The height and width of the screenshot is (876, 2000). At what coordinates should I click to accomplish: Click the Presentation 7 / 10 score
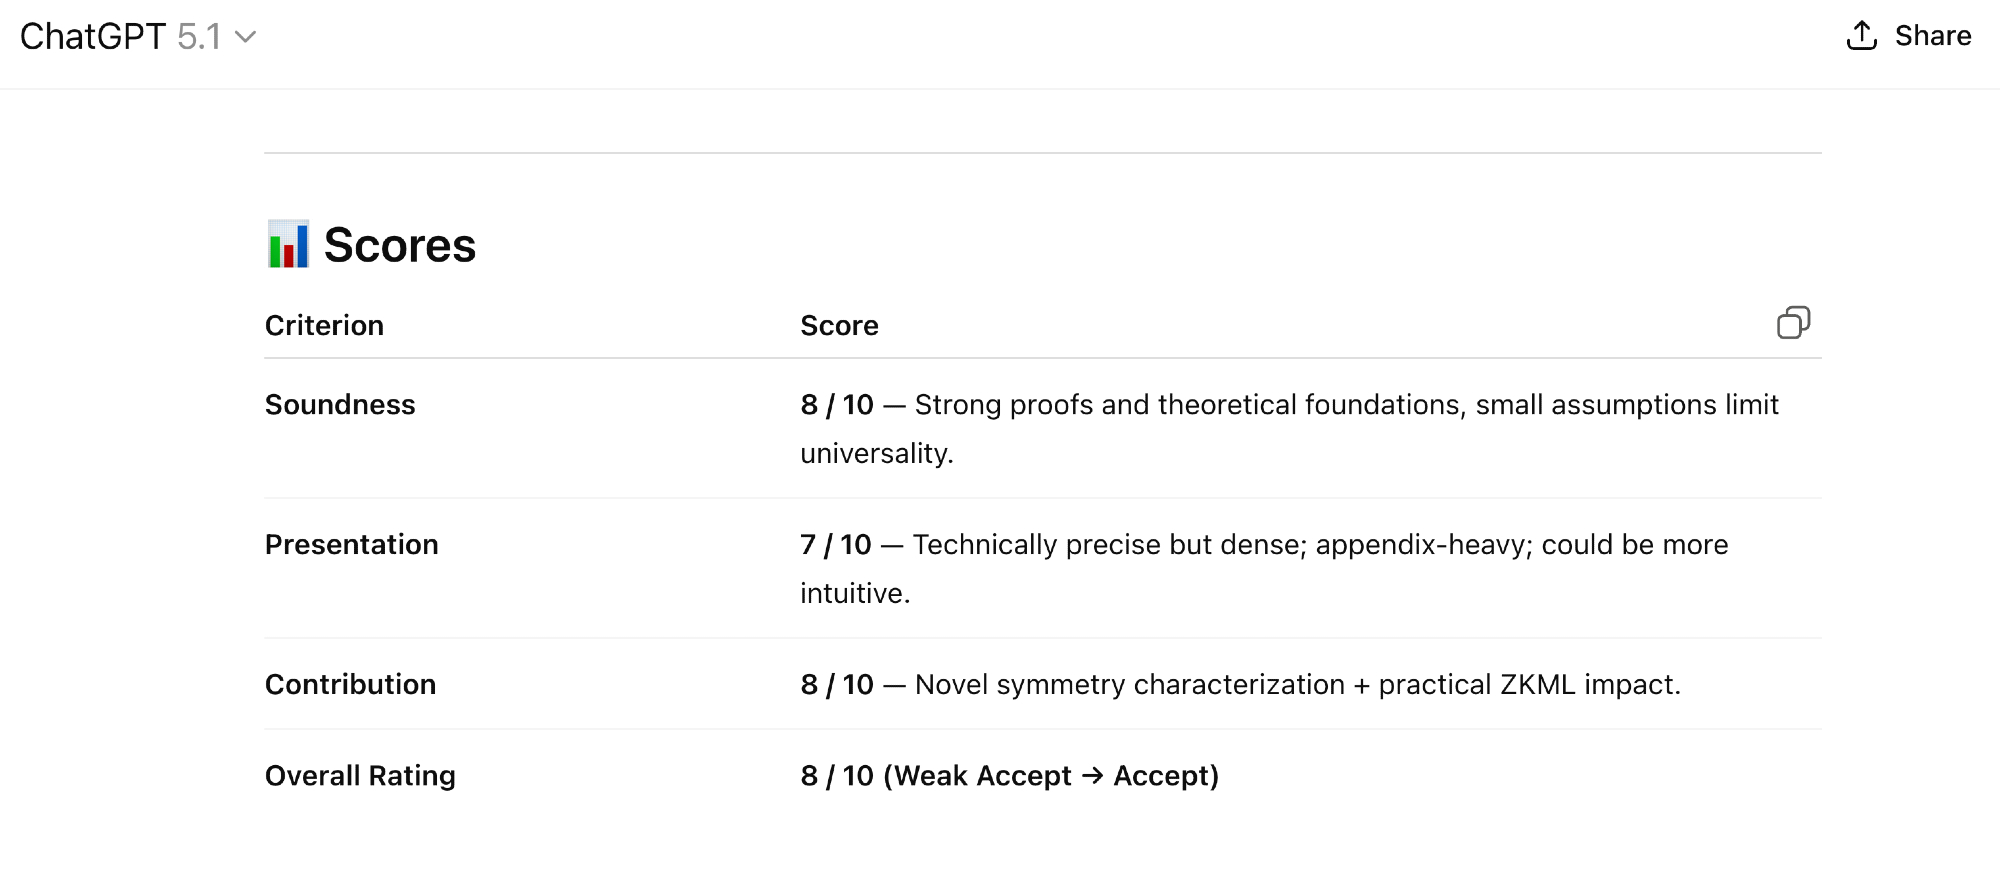coord(836,545)
